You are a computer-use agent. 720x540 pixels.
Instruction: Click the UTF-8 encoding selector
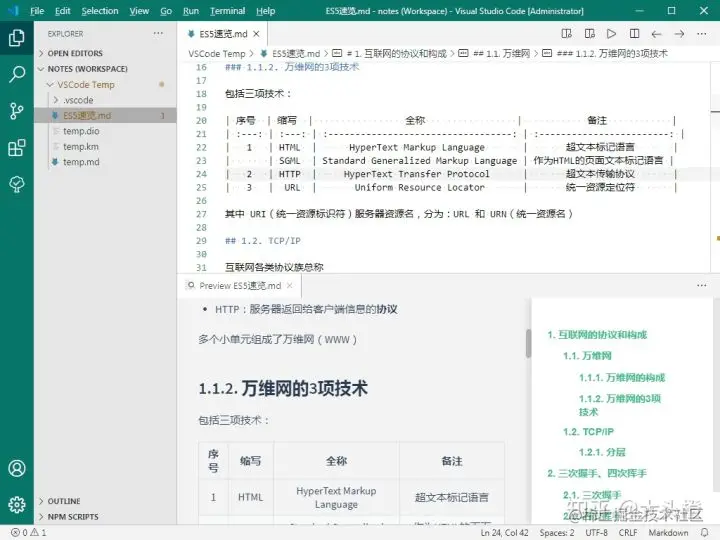(x=596, y=533)
